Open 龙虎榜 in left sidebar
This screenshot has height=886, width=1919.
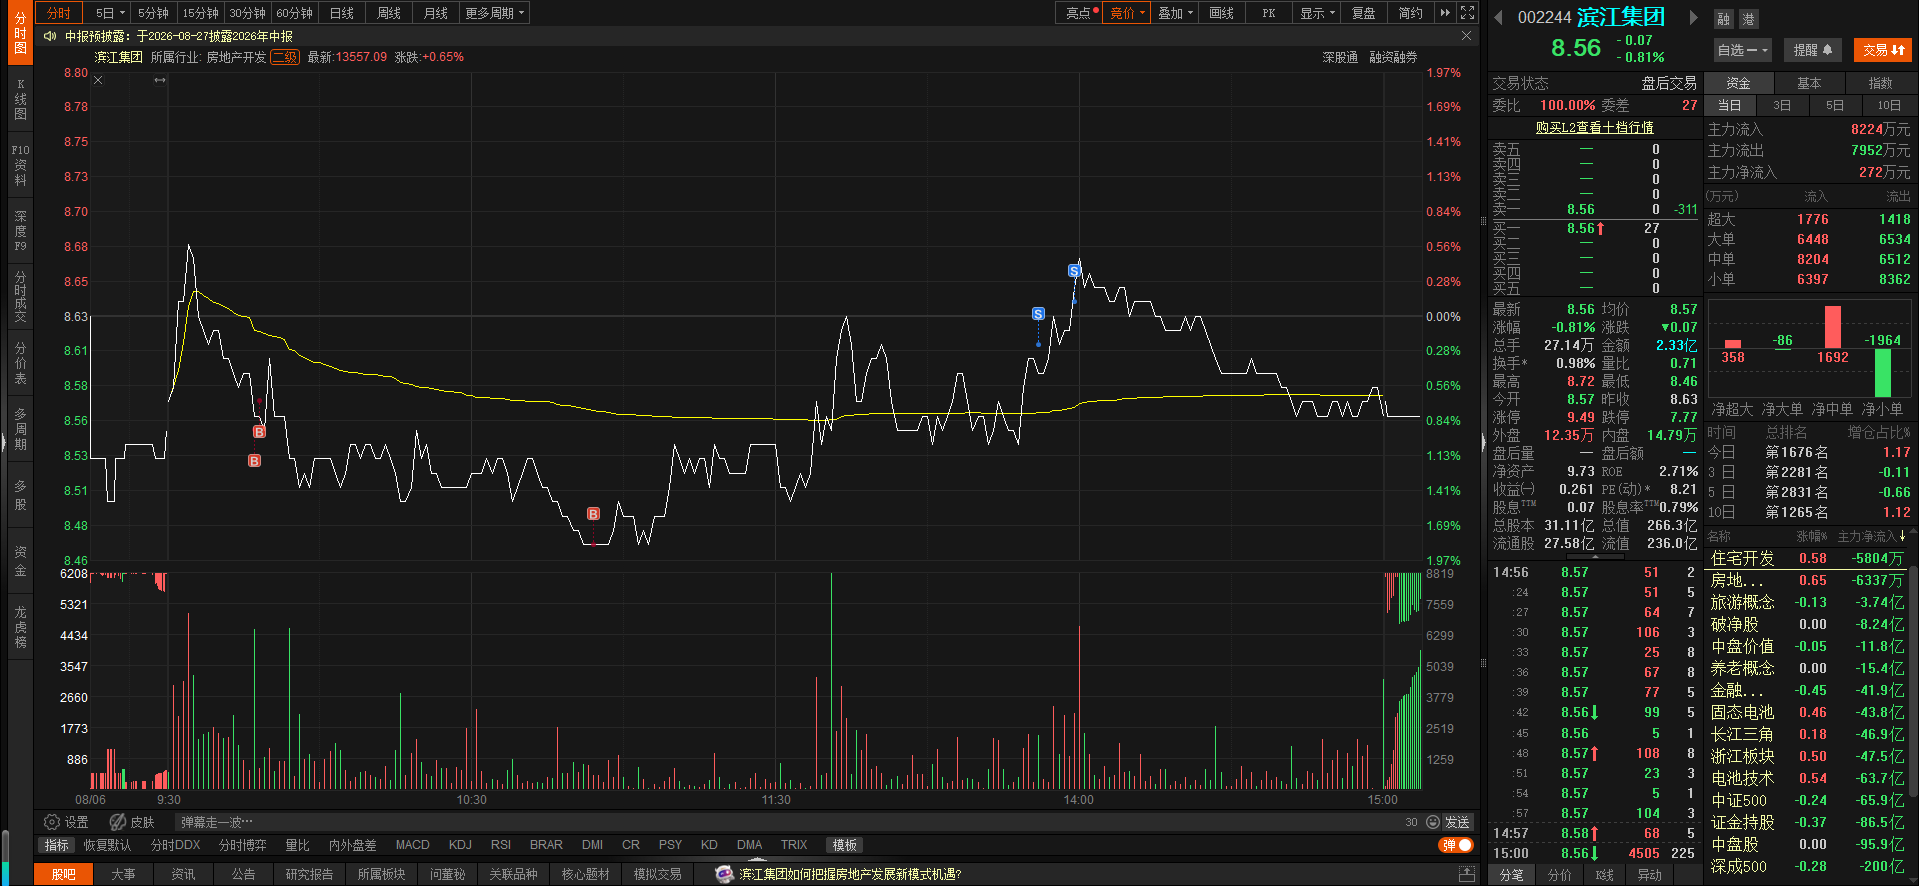20,627
